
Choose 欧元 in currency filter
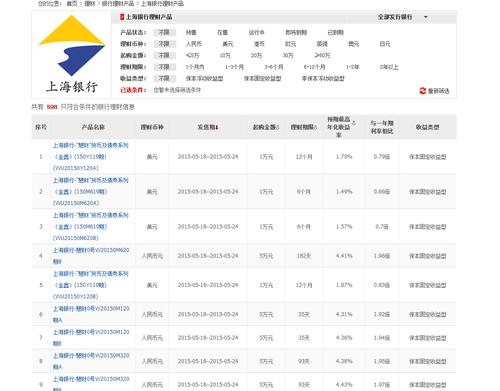pyautogui.click(x=290, y=44)
